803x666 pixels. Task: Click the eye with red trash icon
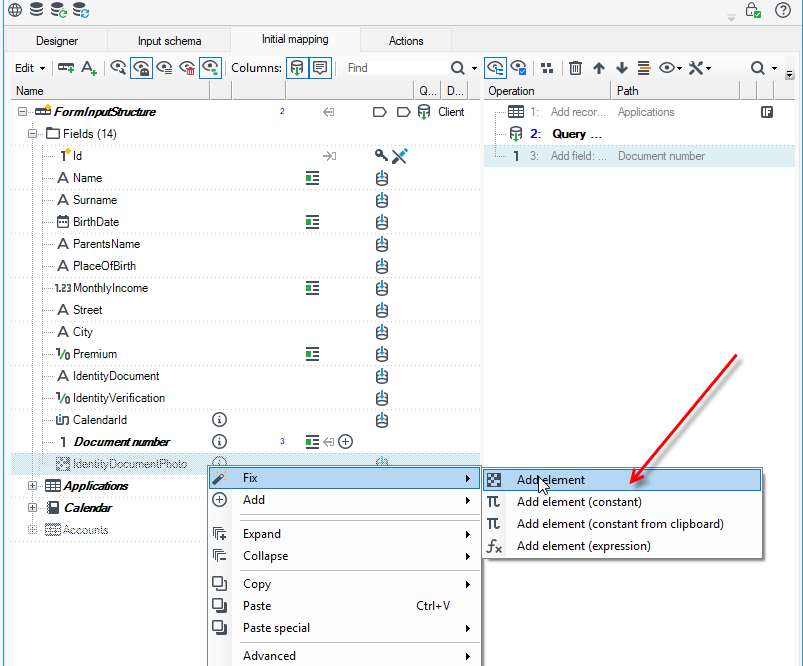(187, 68)
